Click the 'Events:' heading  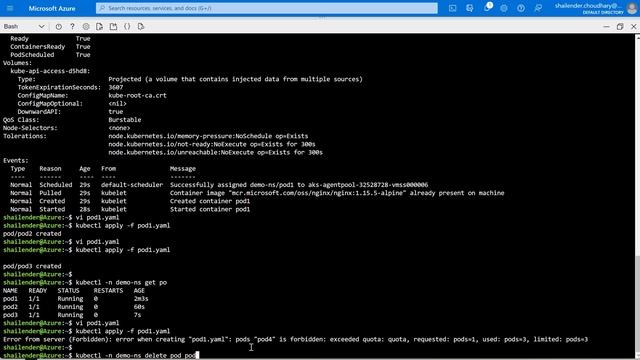16,160
